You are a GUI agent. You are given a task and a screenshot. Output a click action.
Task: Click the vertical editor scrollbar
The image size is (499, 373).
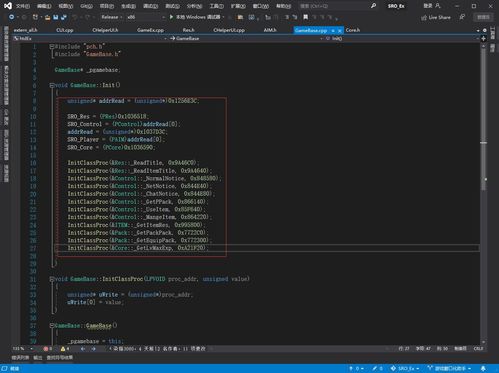click(x=483, y=193)
